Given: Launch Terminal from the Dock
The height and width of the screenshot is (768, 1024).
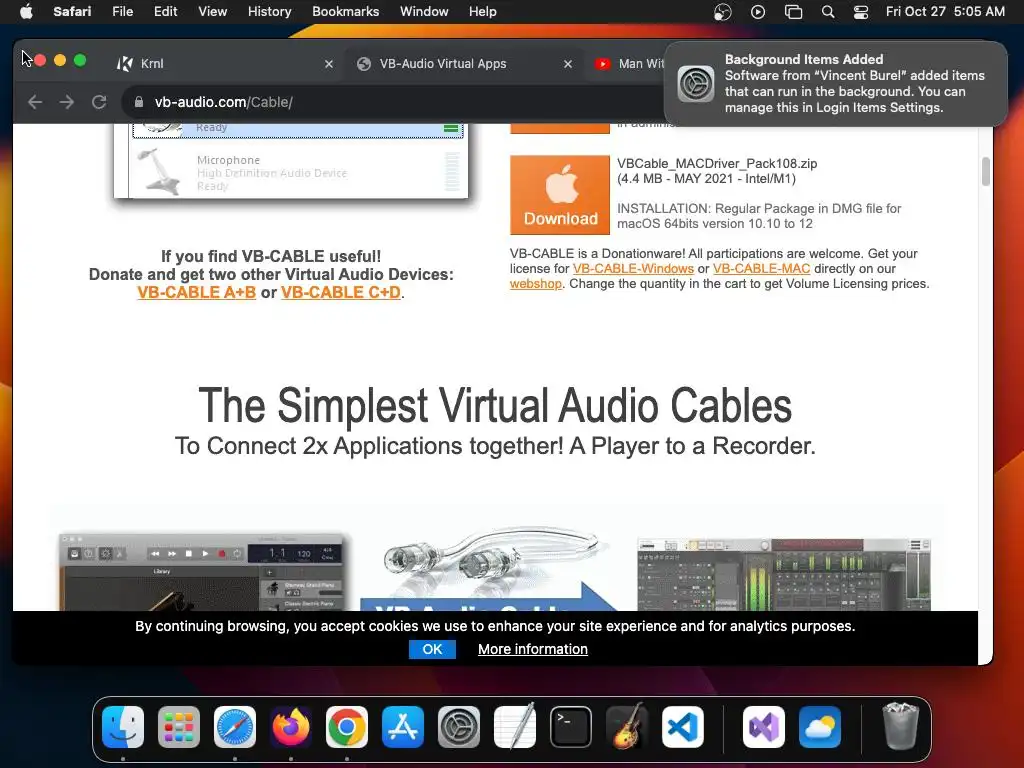Looking at the screenshot, I should [x=571, y=727].
